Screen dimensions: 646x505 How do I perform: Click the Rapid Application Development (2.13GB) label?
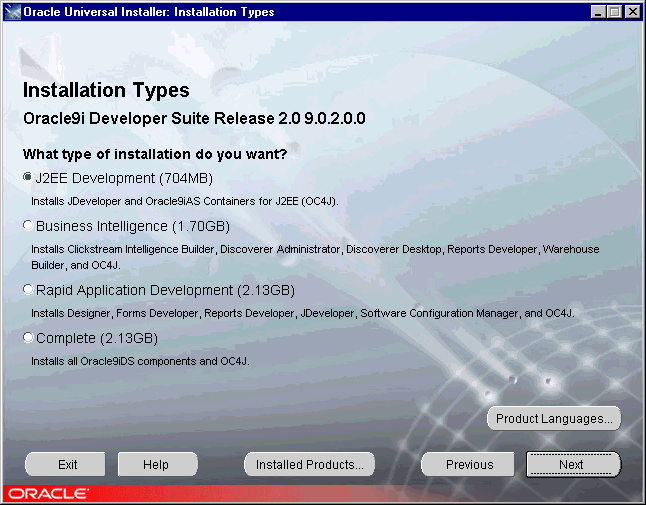tap(165, 290)
